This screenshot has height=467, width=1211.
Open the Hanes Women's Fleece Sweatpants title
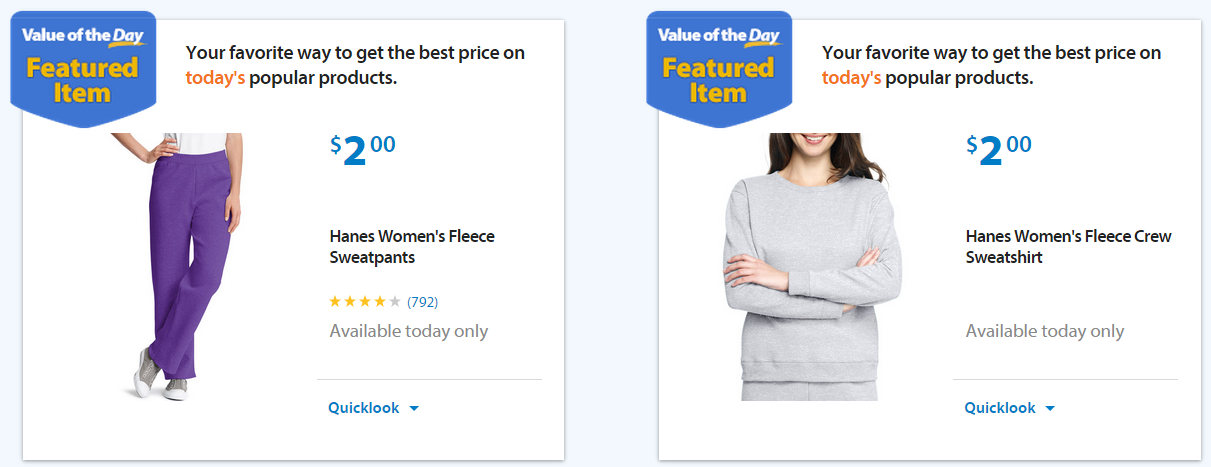412,247
